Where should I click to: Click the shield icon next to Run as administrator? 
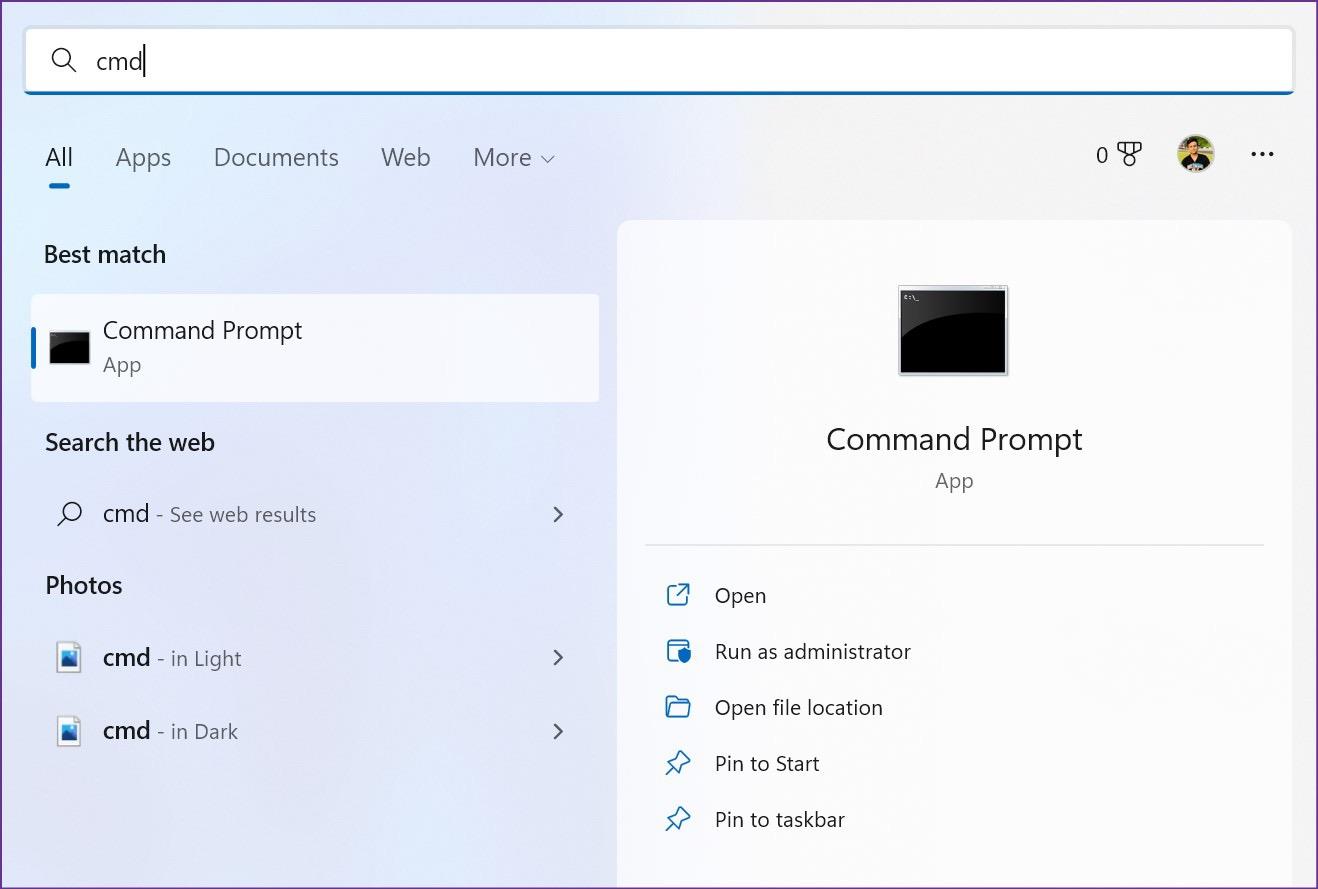(x=679, y=651)
